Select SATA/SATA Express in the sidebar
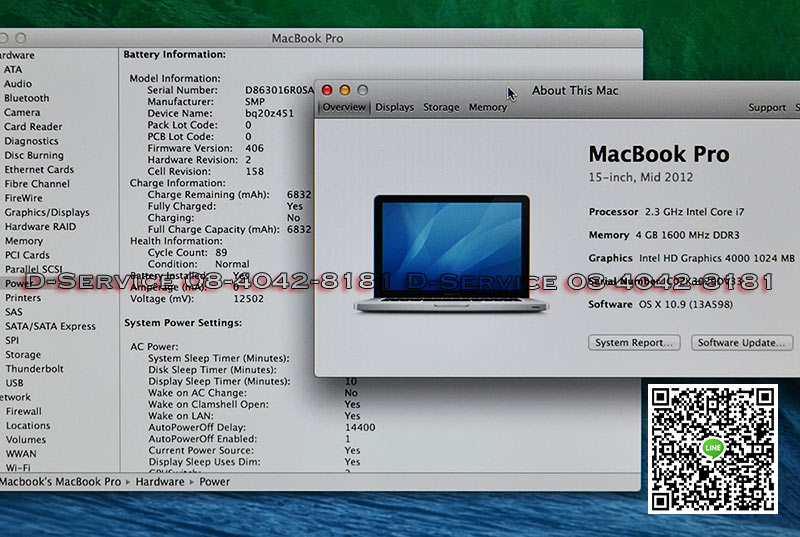800x537 pixels. point(51,326)
